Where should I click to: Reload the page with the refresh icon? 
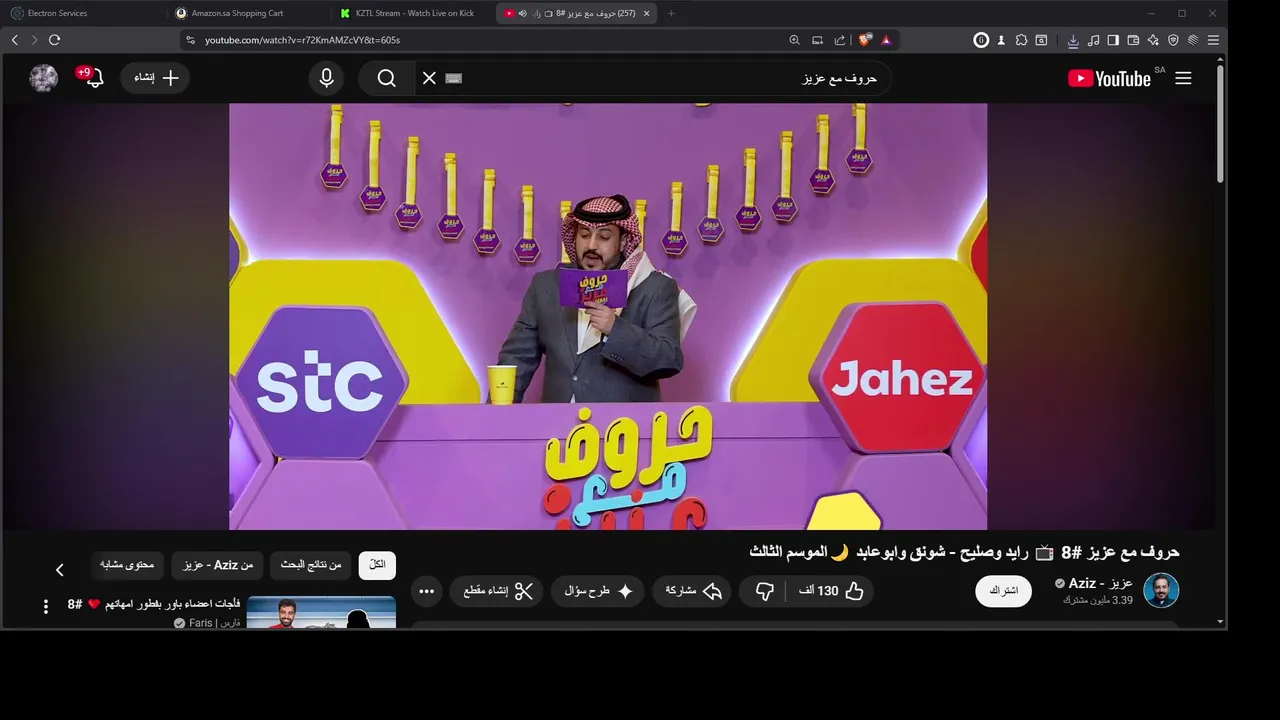54,40
